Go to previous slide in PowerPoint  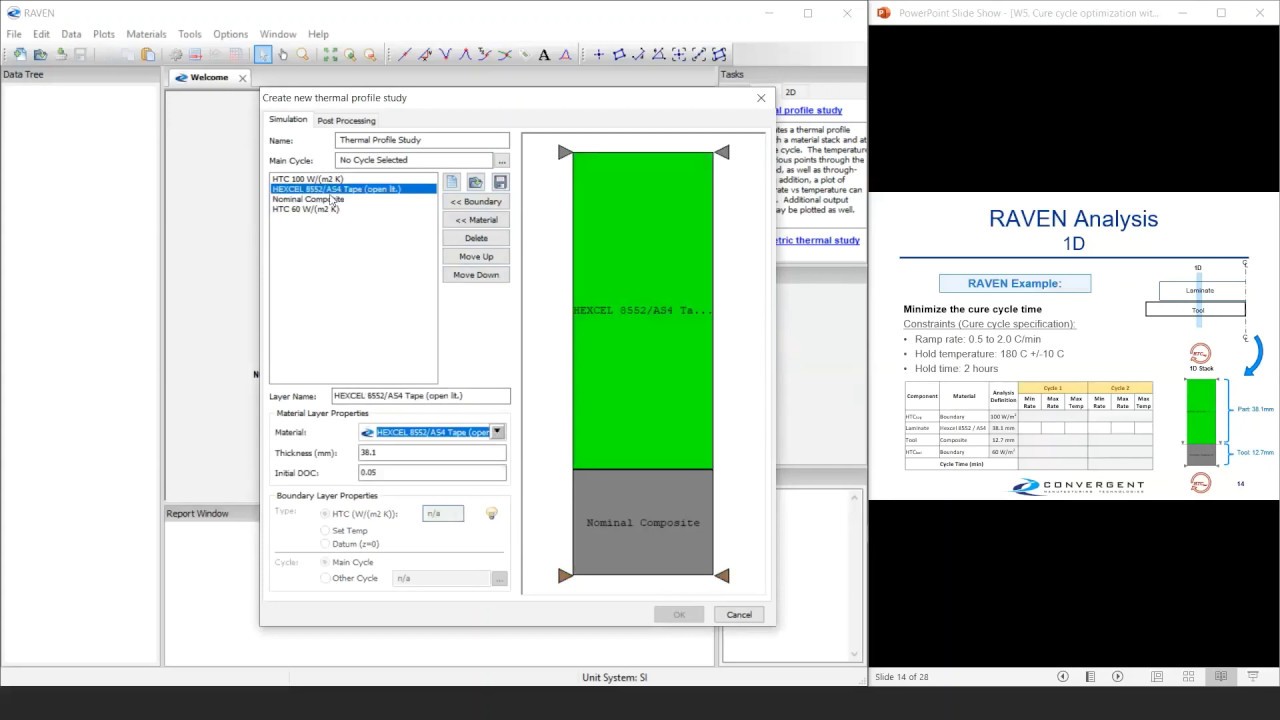(x=1063, y=677)
